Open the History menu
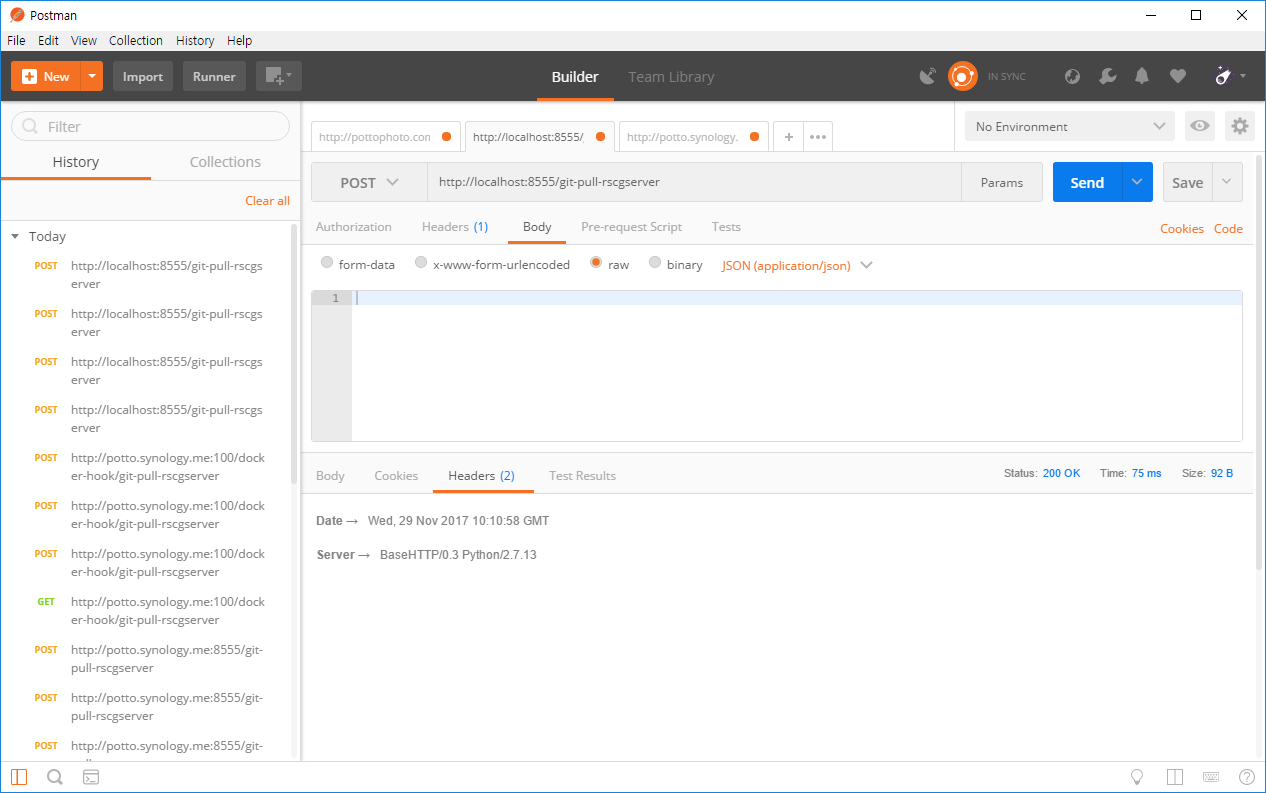 pyautogui.click(x=195, y=40)
